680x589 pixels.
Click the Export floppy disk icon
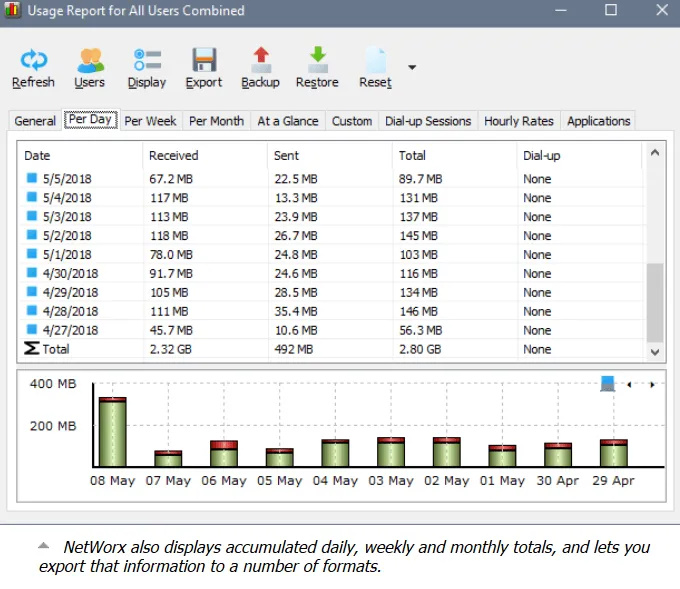(204, 60)
